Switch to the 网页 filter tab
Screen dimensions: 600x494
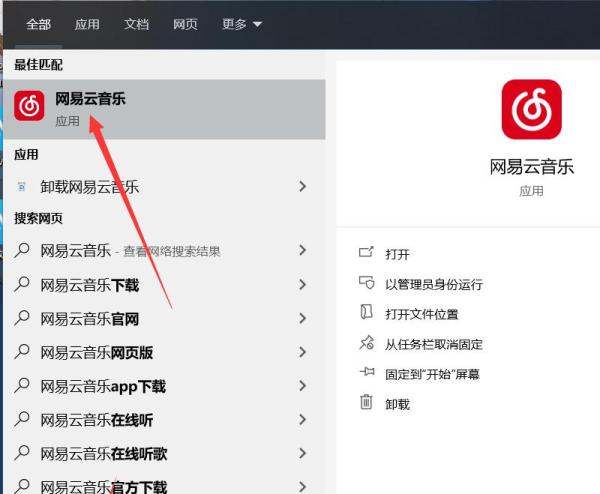coord(185,24)
